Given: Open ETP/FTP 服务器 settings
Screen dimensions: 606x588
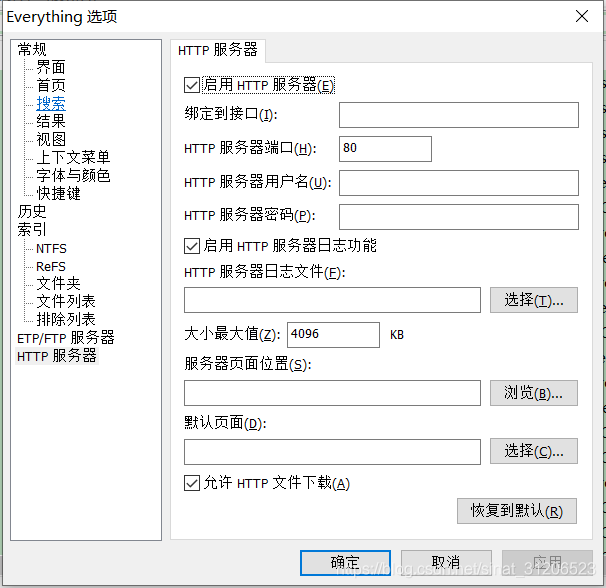Looking at the screenshot, I should point(66,337).
